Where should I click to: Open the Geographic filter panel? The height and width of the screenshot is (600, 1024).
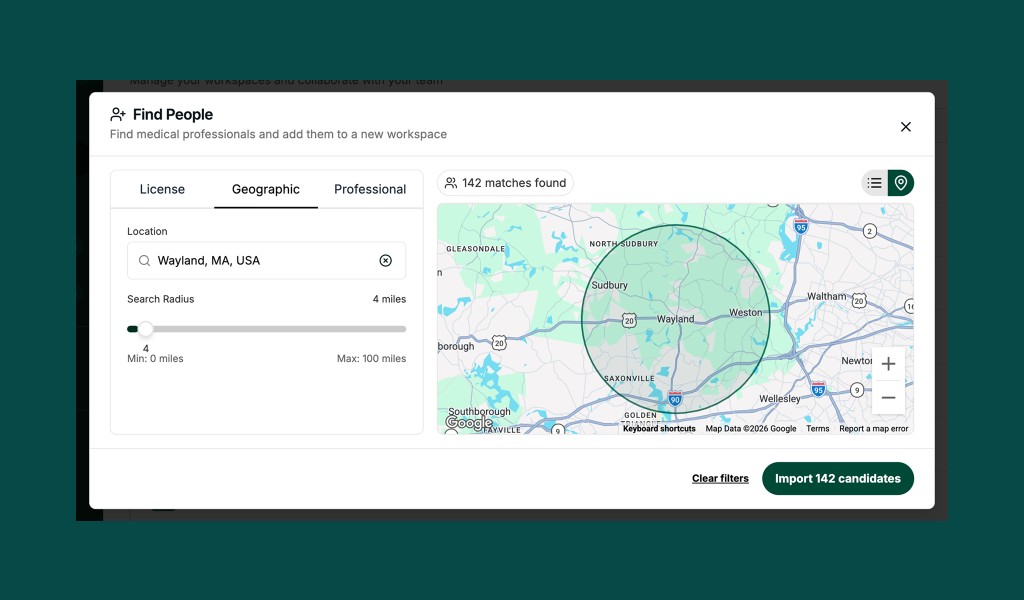266,189
